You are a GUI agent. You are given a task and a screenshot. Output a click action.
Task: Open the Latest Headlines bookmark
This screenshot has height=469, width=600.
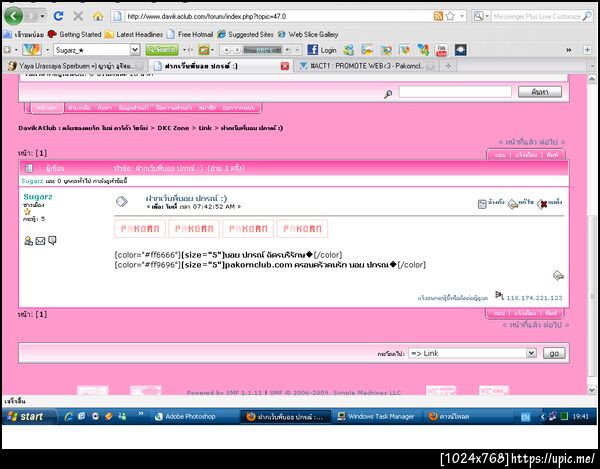tap(134, 34)
